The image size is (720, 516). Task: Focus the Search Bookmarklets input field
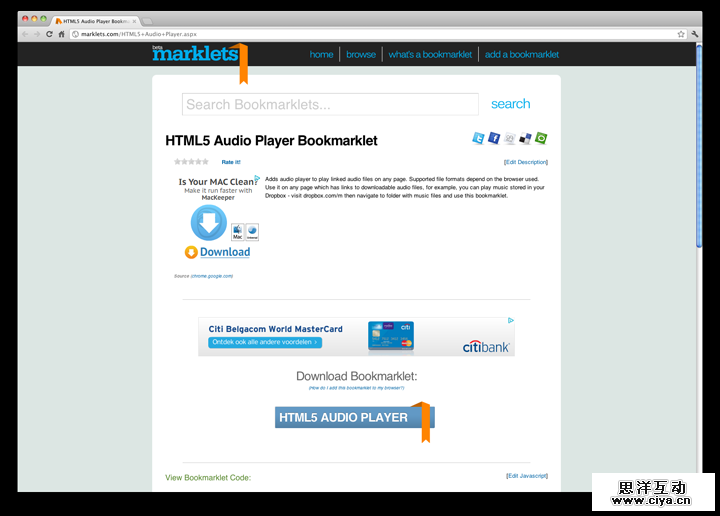coord(330,104)
